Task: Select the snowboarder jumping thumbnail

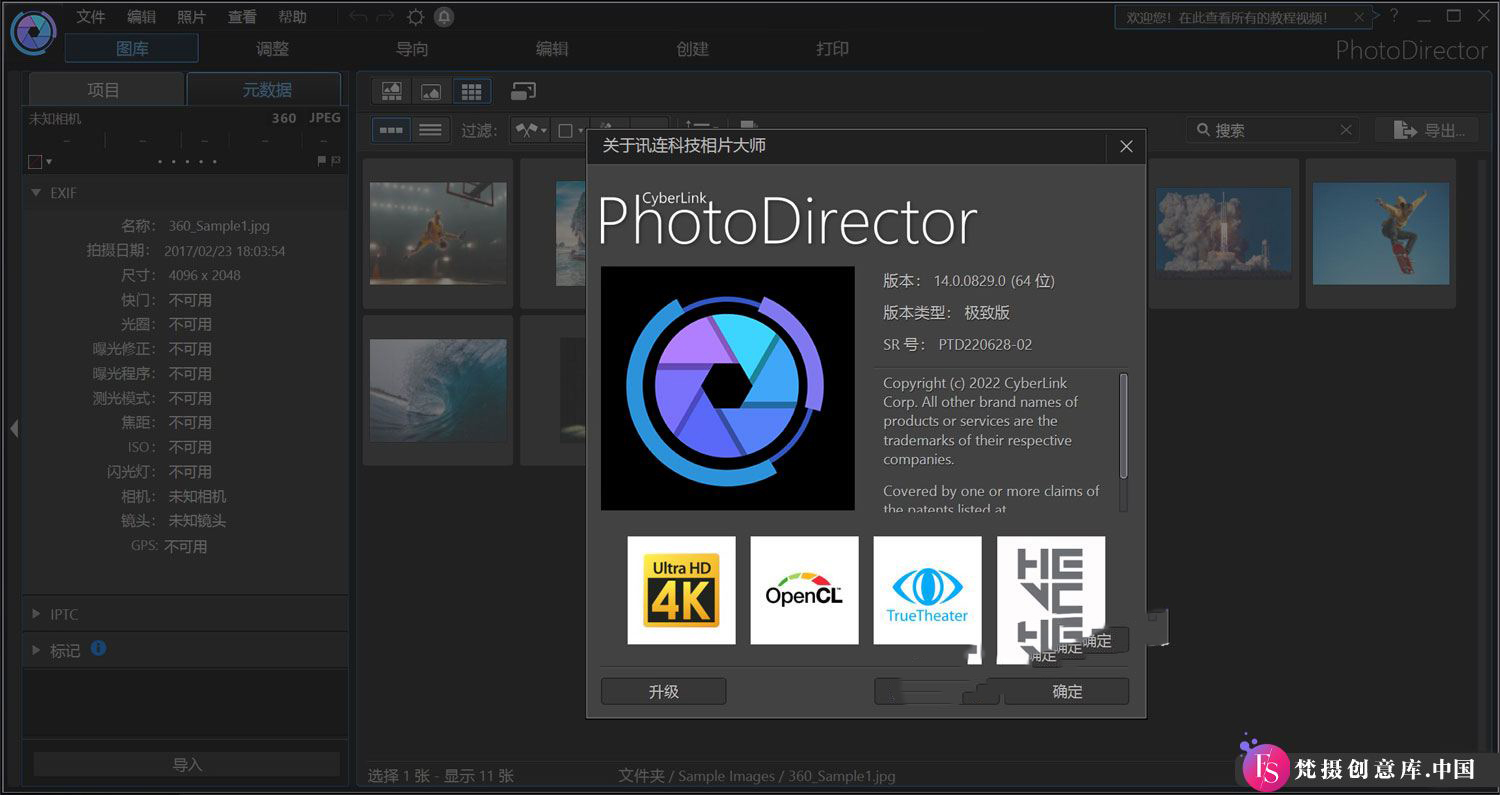Action: [x=1381, y=233]
